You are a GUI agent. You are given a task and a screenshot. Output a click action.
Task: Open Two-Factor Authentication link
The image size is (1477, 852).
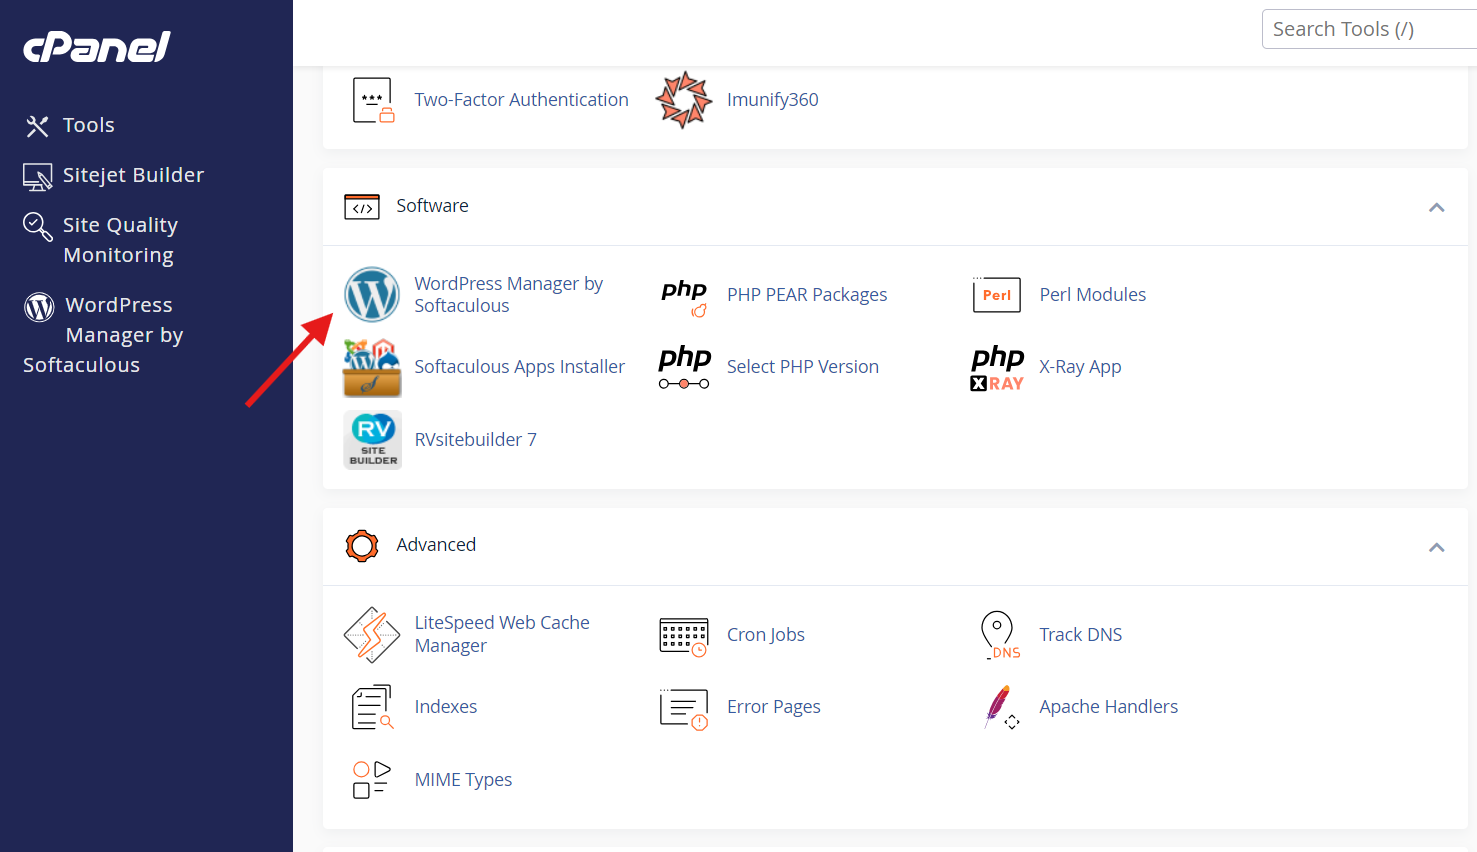click(x=521, y=100)
